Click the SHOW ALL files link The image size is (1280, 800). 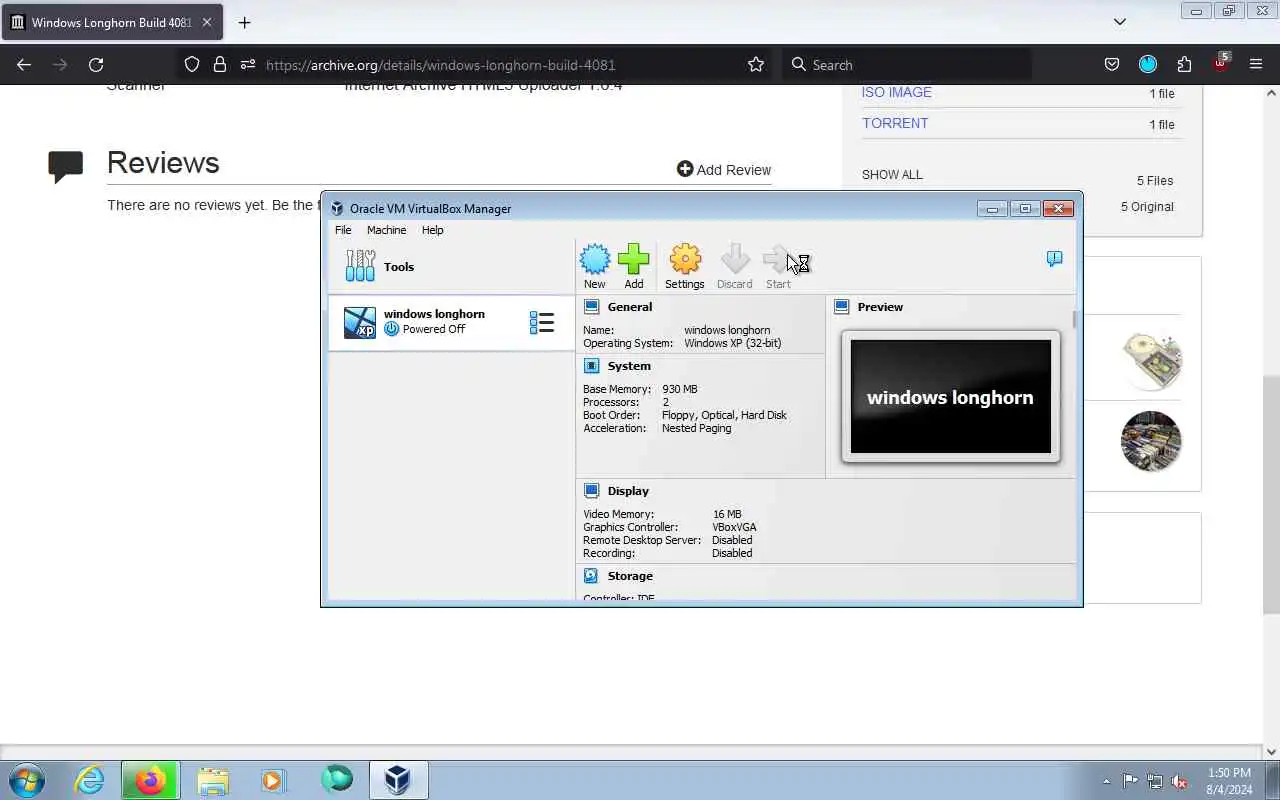pyautogui.click(x=892, y=174)
